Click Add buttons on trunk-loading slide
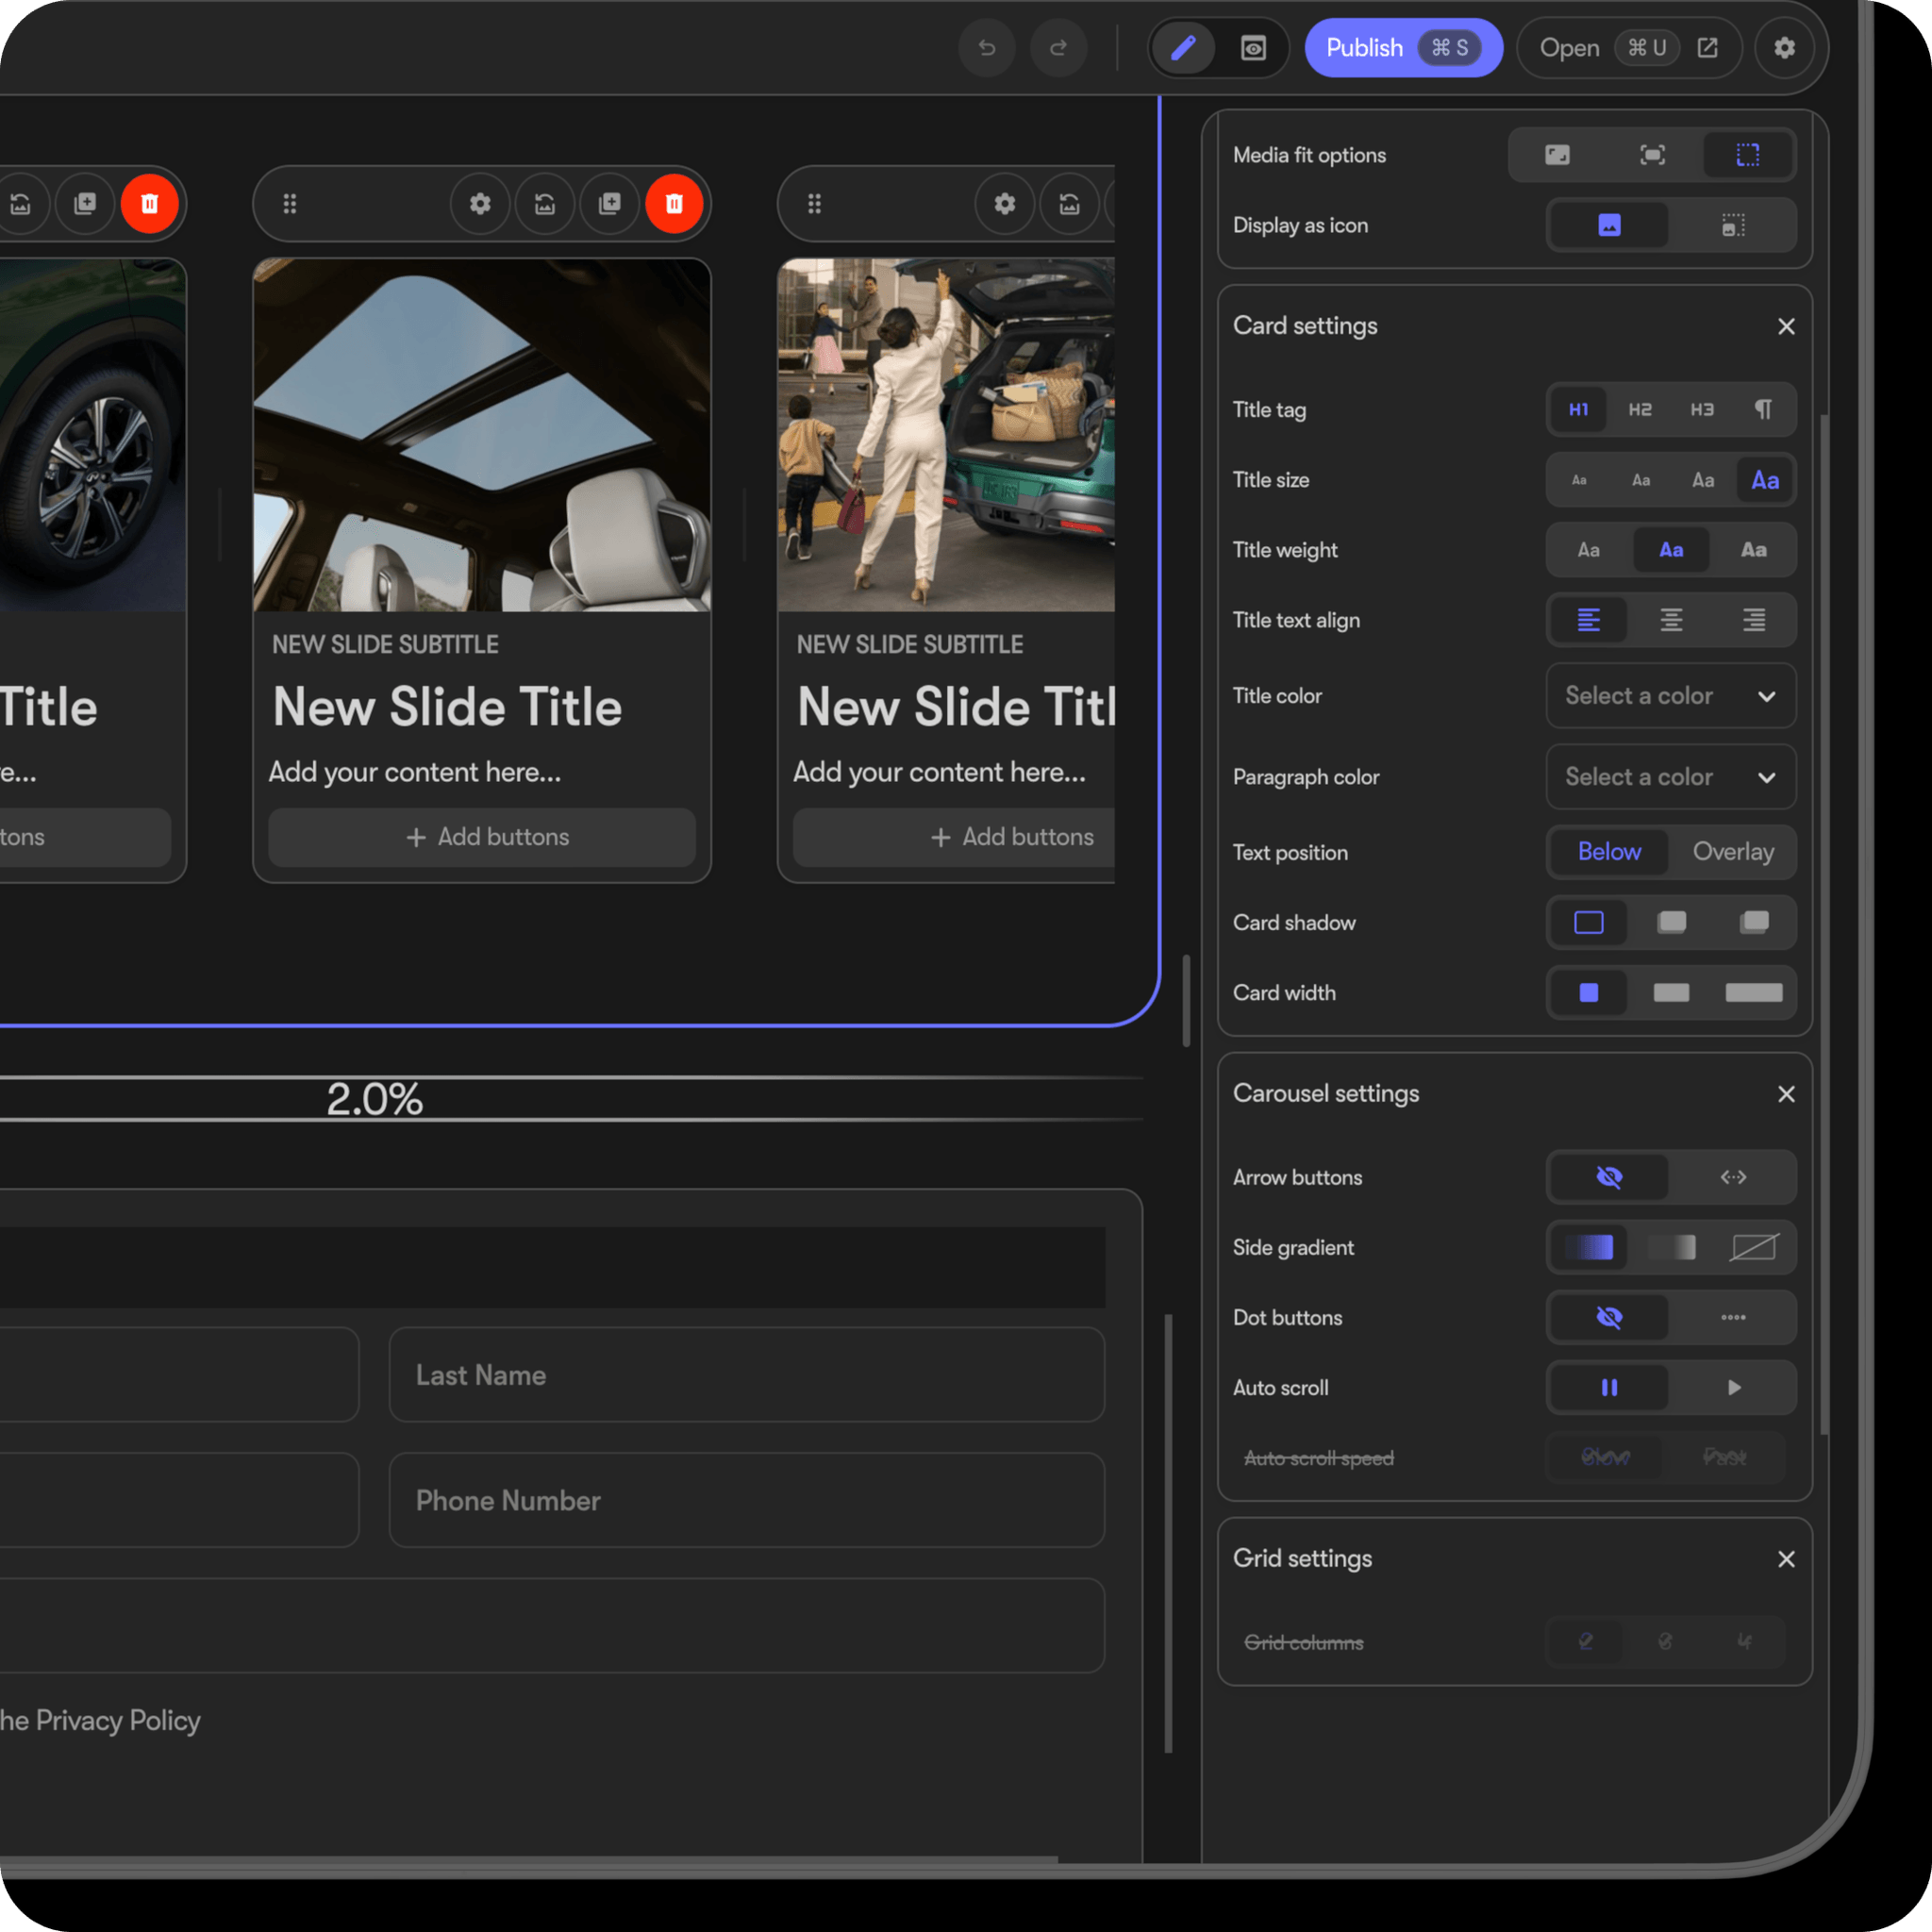Viewport: 1932px width, 1932px height. tap(954, 837)
